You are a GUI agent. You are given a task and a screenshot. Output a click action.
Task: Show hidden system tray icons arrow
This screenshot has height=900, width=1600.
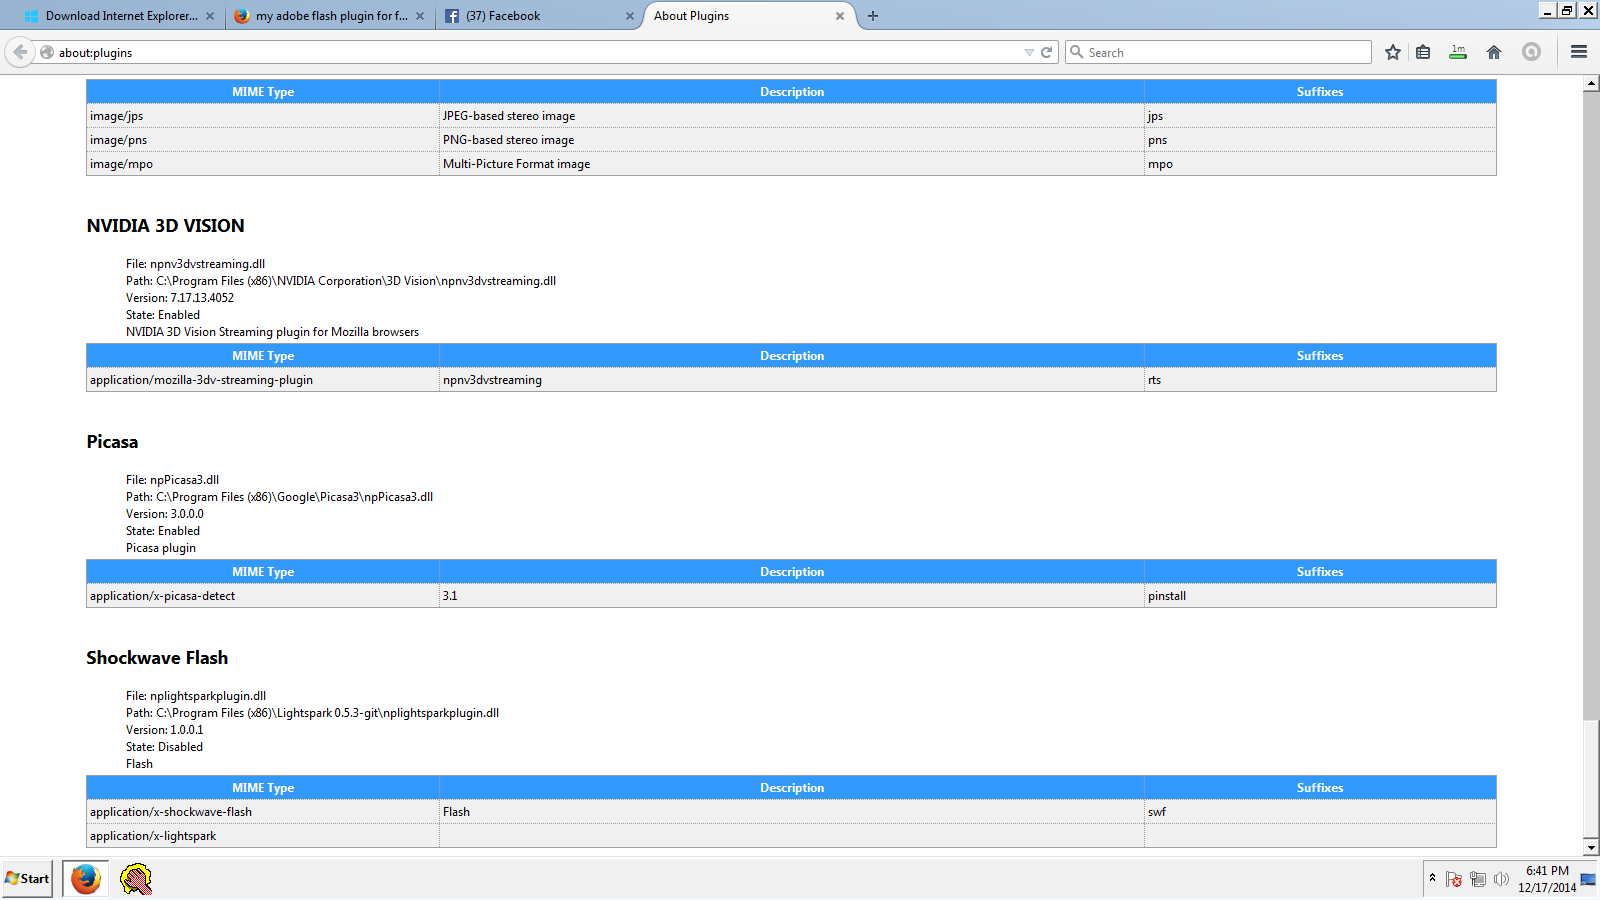[1432, 878]
